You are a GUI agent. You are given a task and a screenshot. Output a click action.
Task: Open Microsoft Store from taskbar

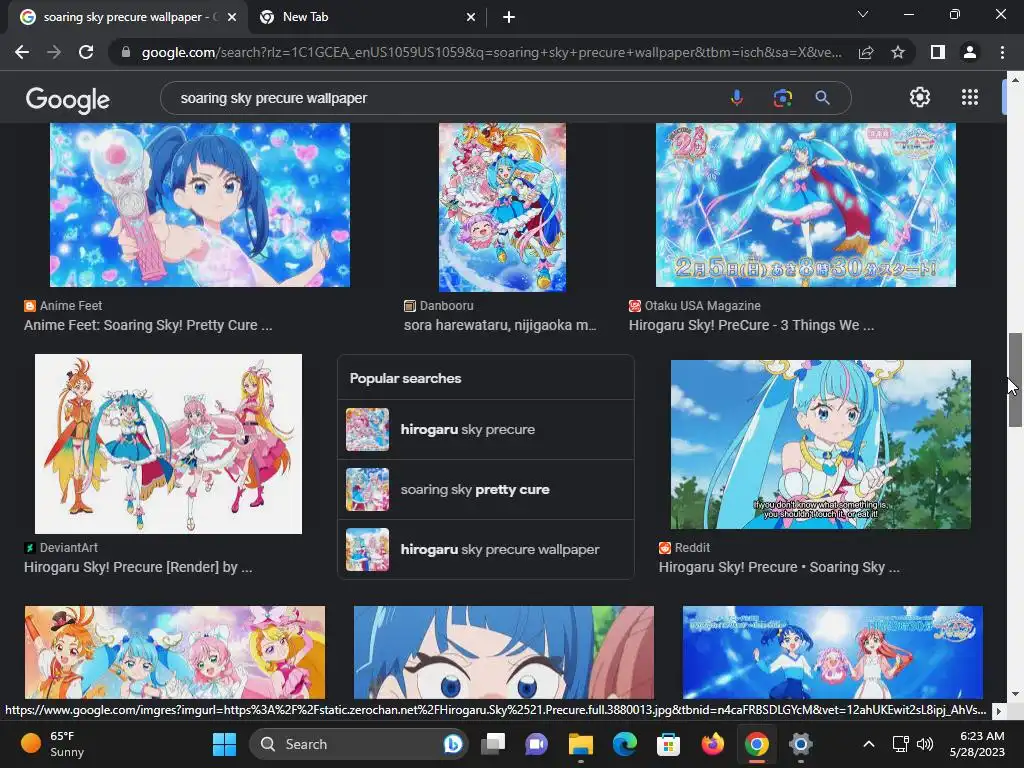tap(668, 744)
